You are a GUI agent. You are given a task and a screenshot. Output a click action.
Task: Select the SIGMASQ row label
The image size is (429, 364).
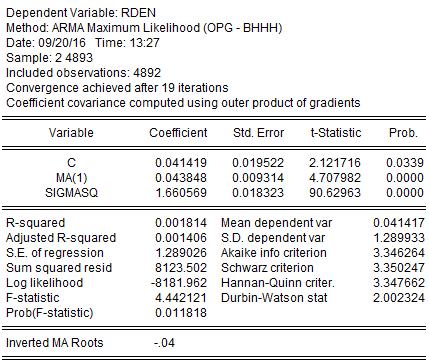[x=71, y=193]
